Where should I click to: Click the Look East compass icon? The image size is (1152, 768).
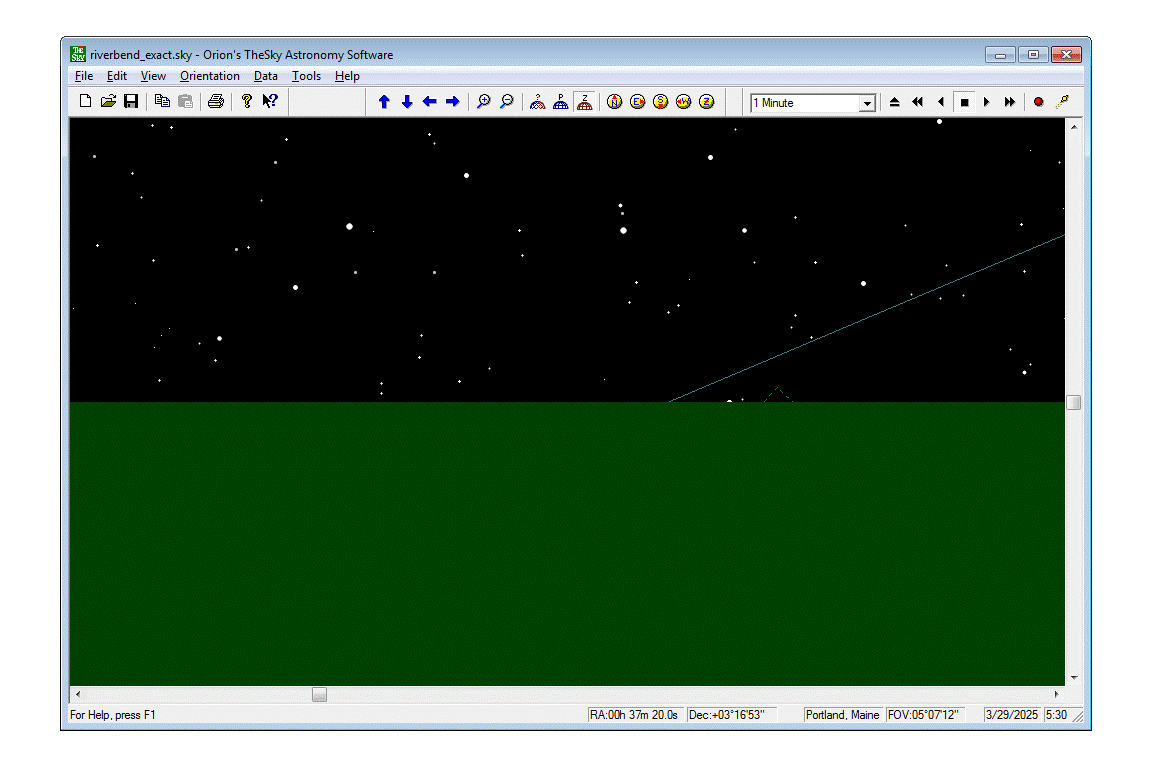click(638, 102)
